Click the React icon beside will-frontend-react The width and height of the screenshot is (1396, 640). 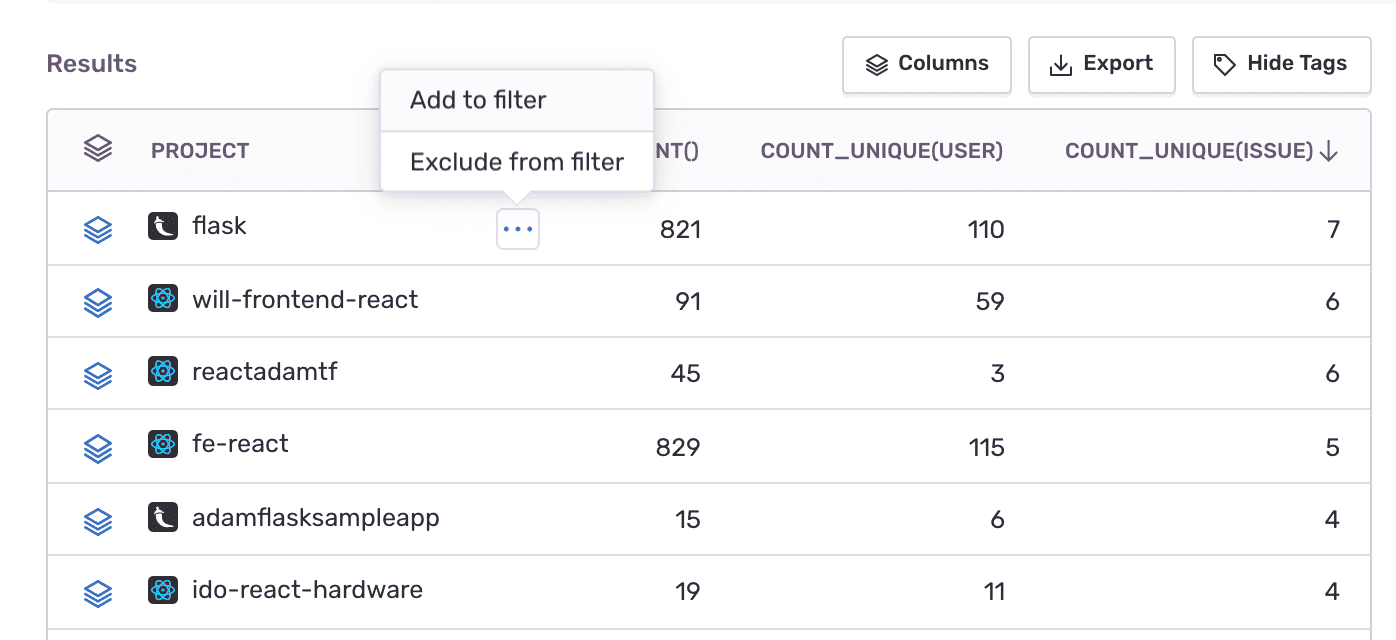point(163,298)
